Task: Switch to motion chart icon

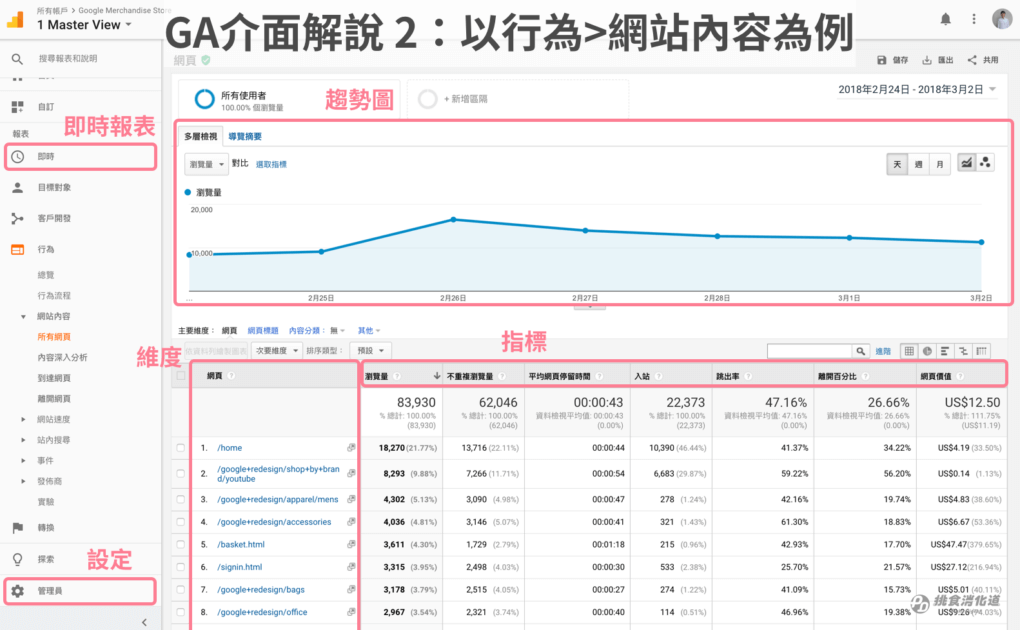Action: click(985, 163)
